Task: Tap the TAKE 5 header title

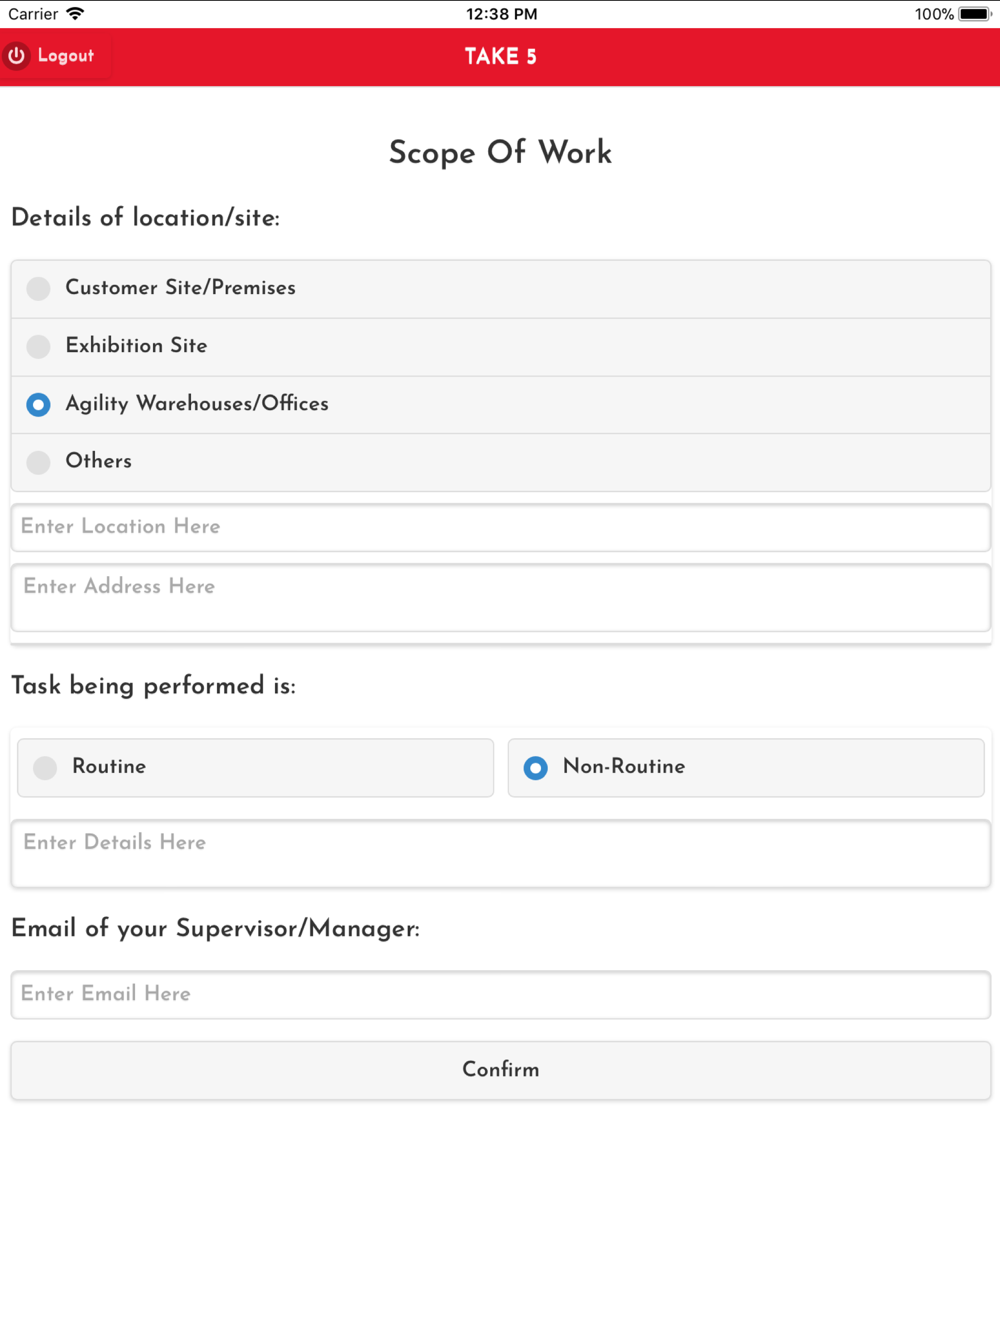Action: pos(500,56)
